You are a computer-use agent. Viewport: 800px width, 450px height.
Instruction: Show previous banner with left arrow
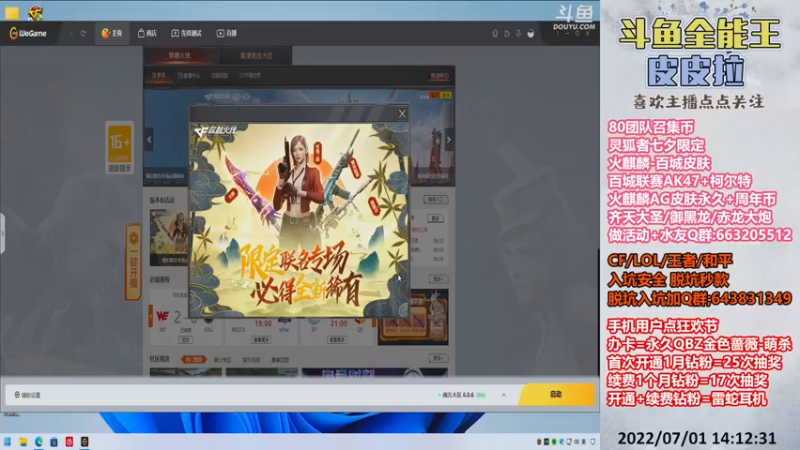(149, 139)
